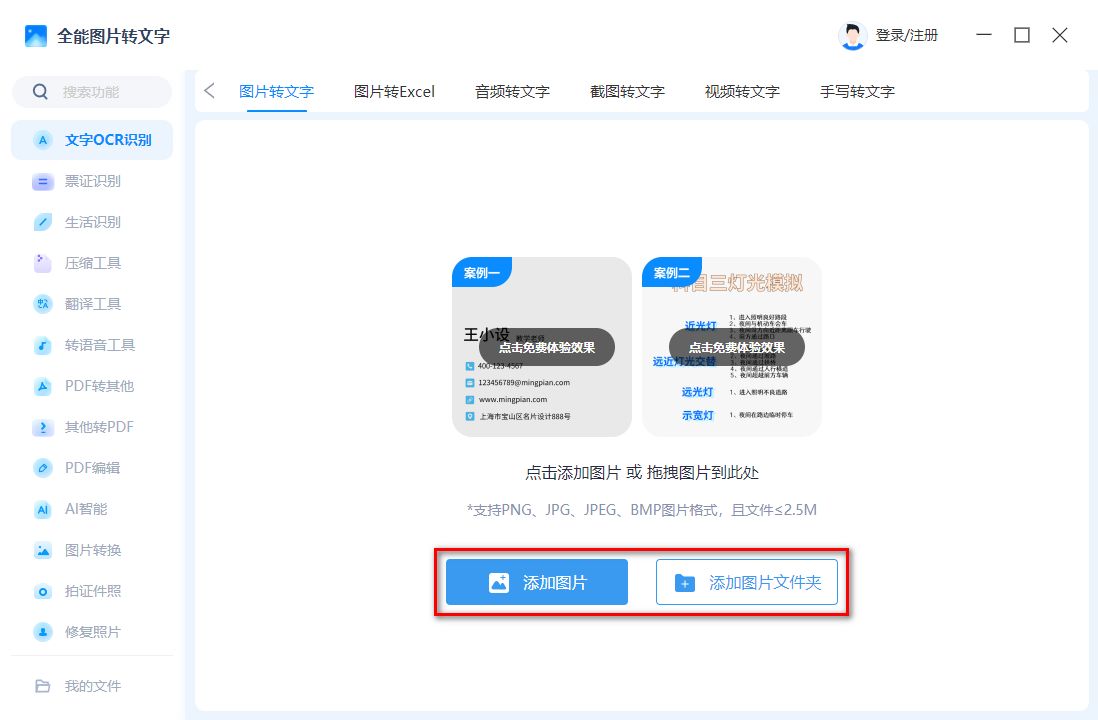The image size is (1098, 720).
Task: Click the 其他转PDF sidebar icon
Action: (x=43, y=427)
